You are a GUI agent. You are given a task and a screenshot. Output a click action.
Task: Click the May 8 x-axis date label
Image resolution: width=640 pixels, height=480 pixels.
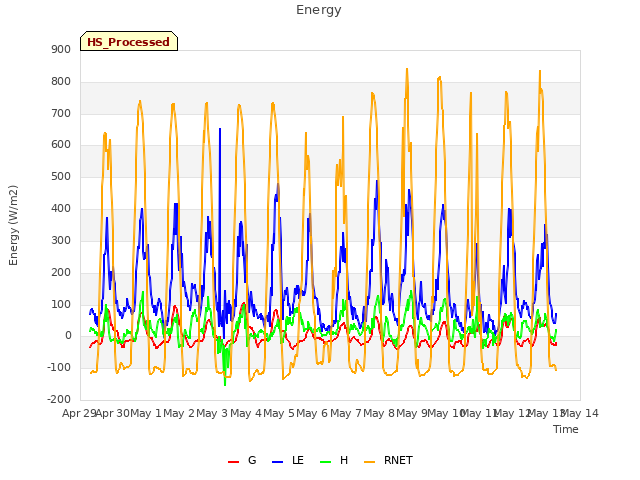pos(379,413)
